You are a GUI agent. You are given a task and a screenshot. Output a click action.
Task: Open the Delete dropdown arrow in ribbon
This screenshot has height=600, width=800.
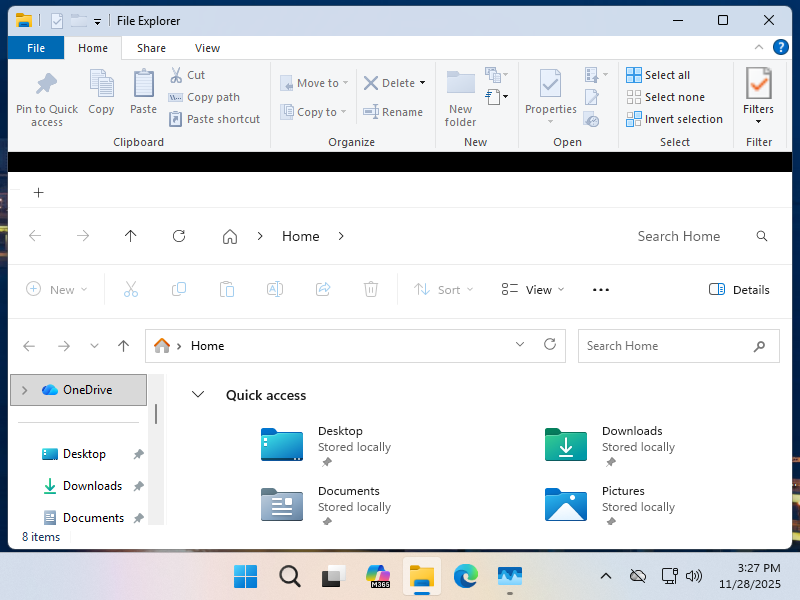(422, 83)
